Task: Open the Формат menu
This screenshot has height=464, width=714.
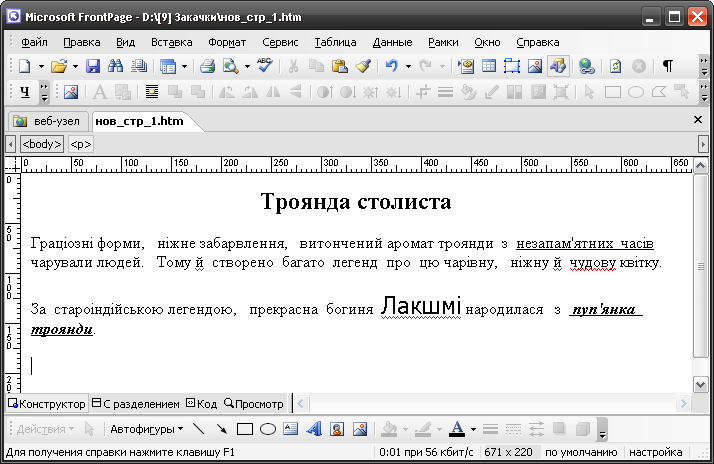Action: [227, 42]
